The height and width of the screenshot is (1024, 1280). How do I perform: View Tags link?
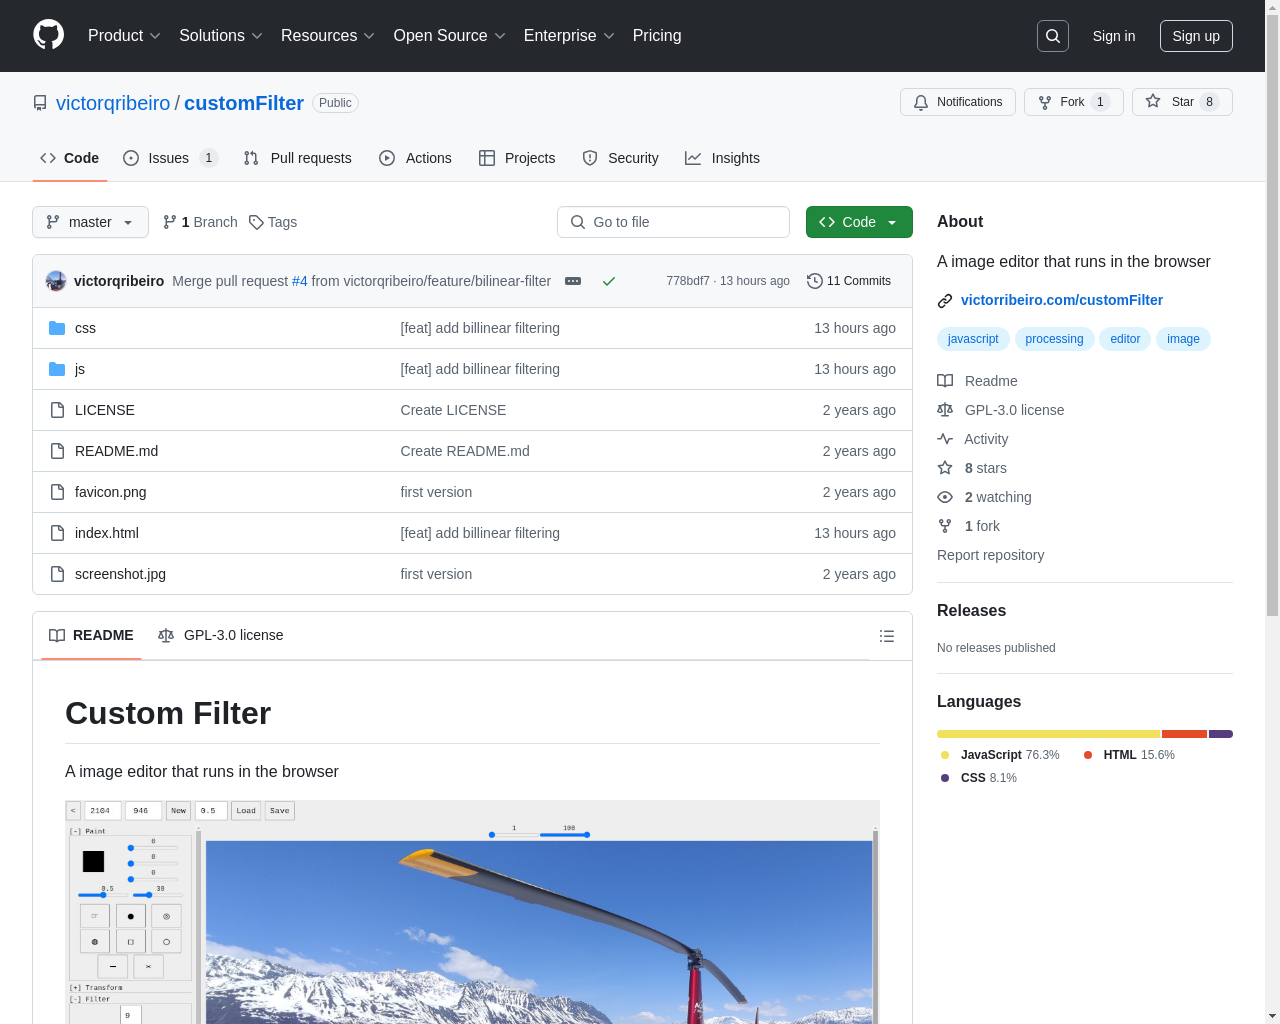(273, 222)
